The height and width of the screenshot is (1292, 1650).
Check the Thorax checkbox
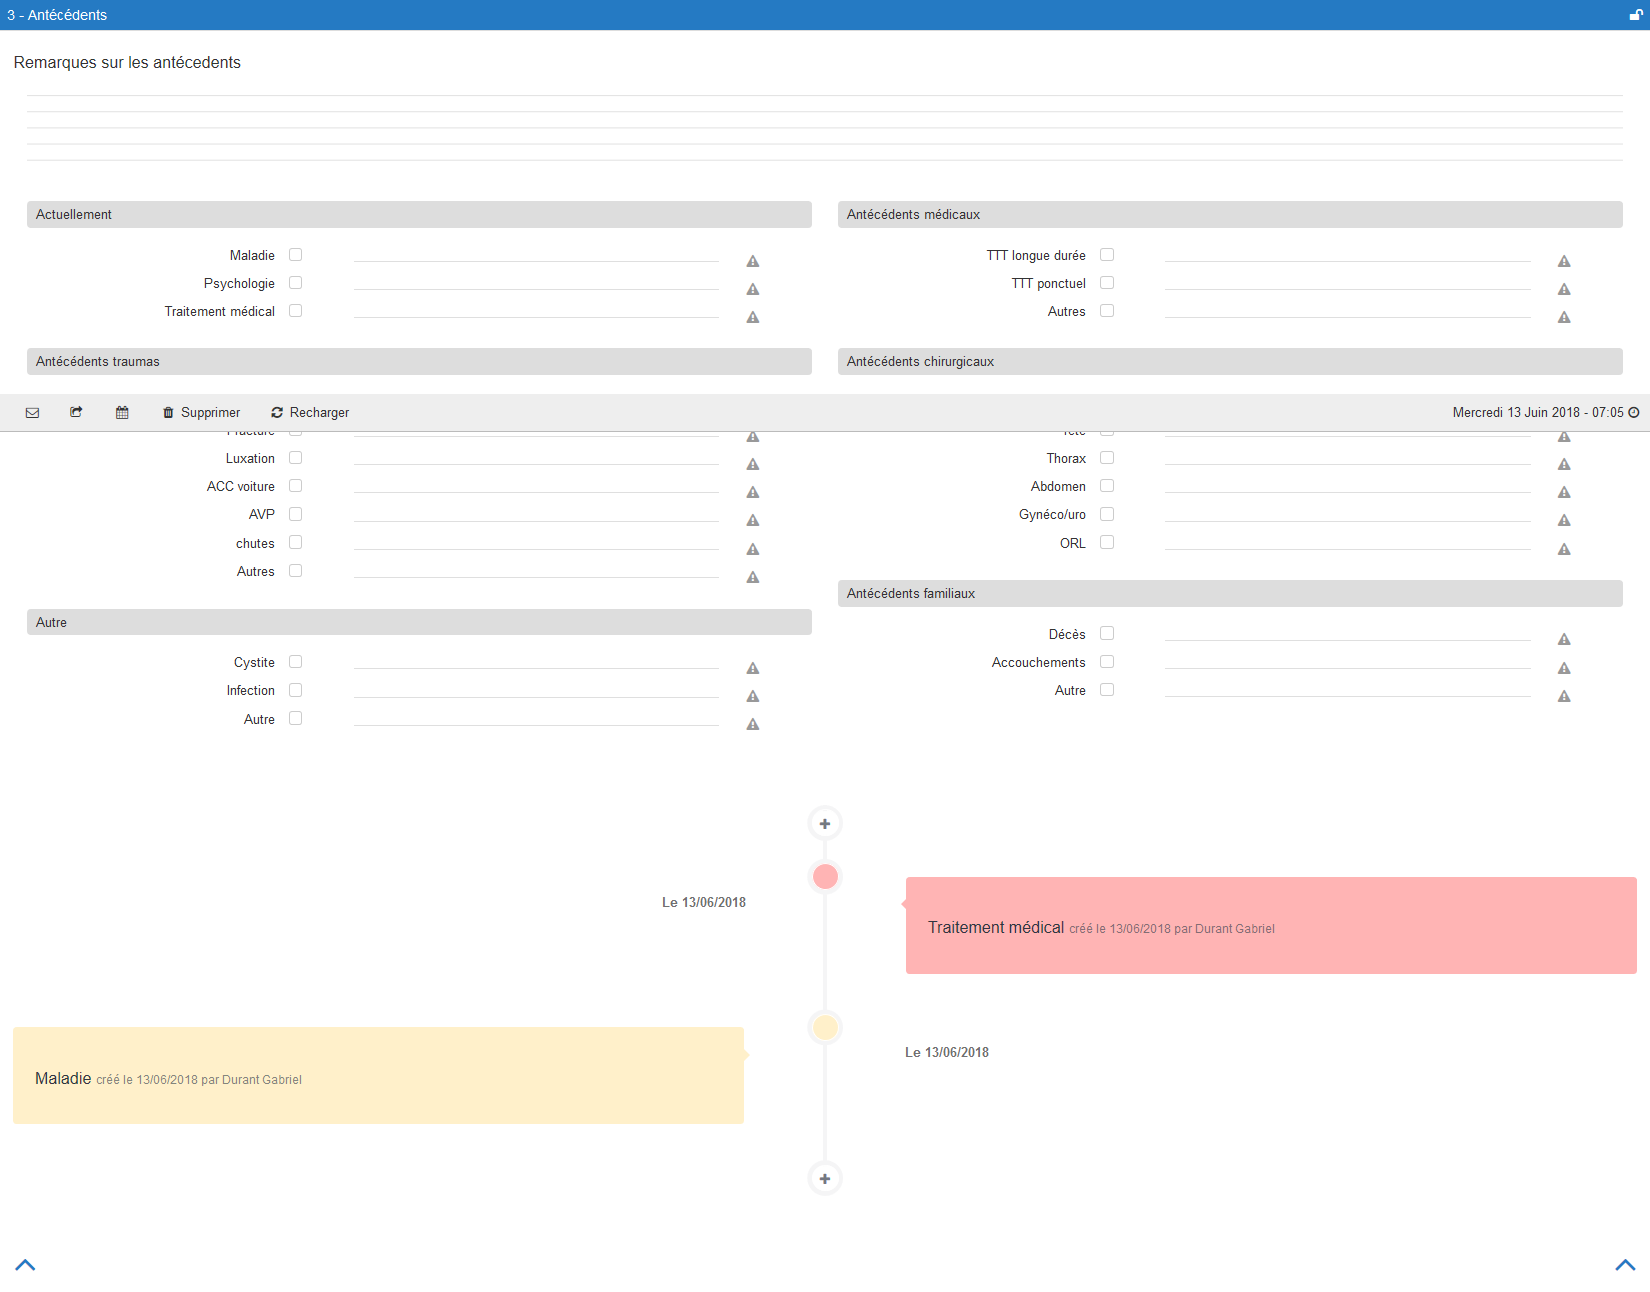(1107, 458)
